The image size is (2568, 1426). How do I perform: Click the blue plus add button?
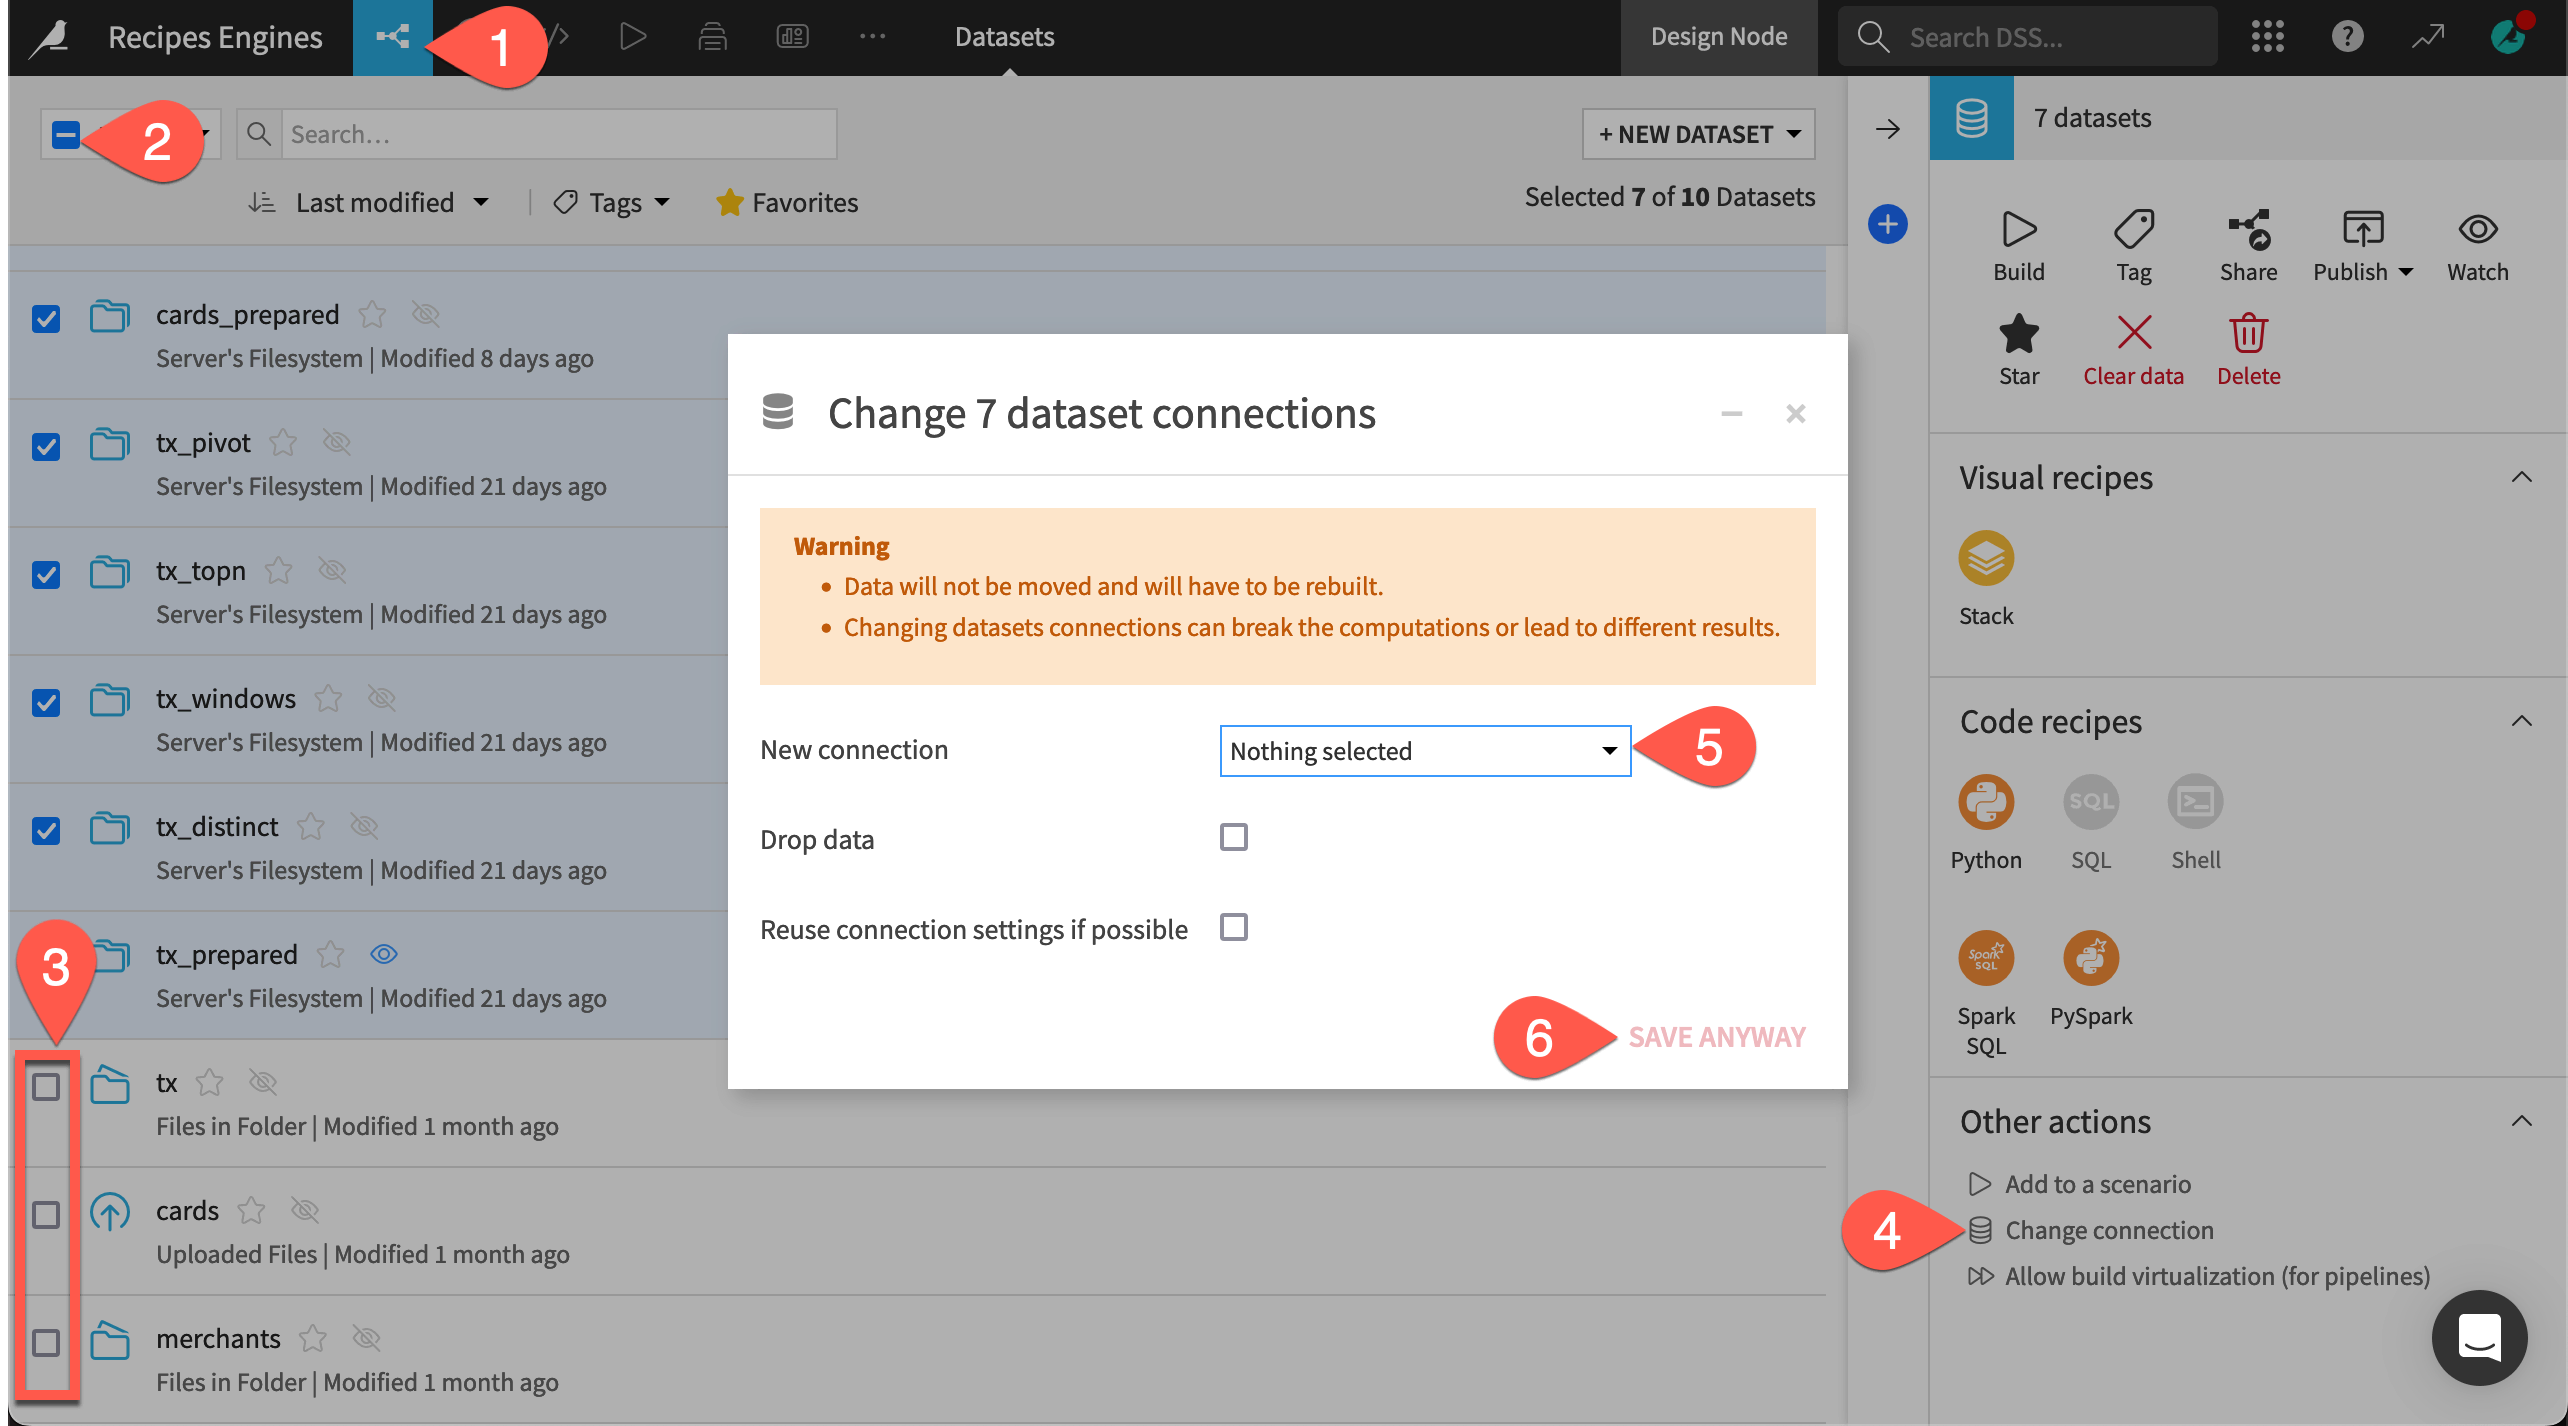point(1887,224)
